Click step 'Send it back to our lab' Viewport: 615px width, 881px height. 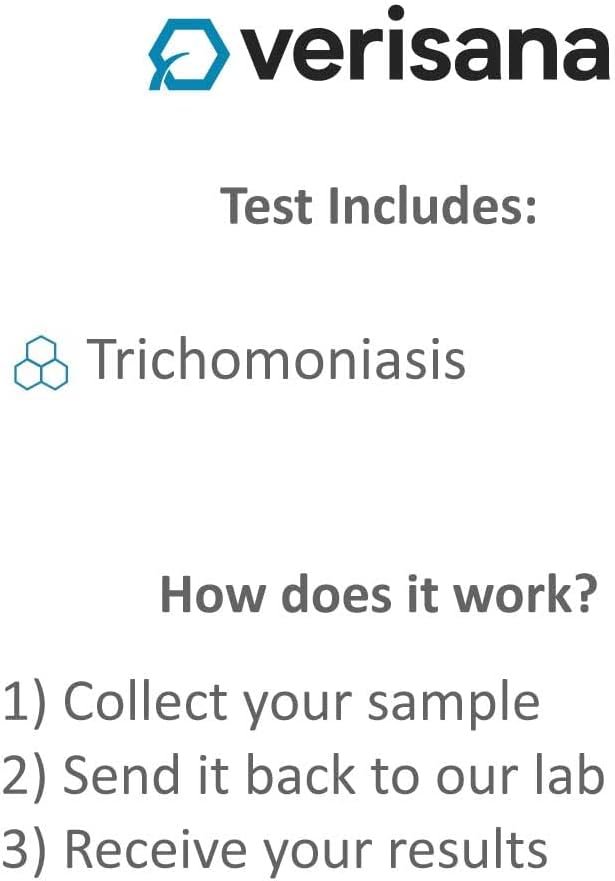334,774
